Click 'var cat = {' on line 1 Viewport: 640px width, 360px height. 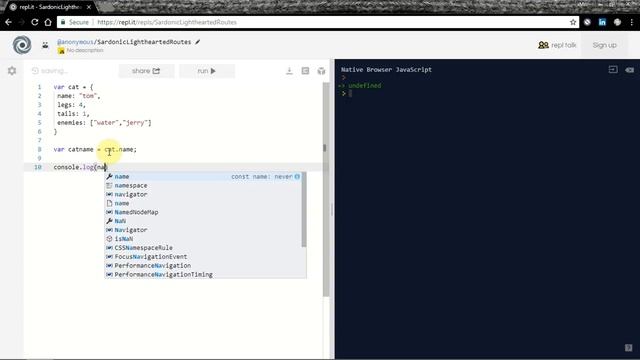click(73, 87)
